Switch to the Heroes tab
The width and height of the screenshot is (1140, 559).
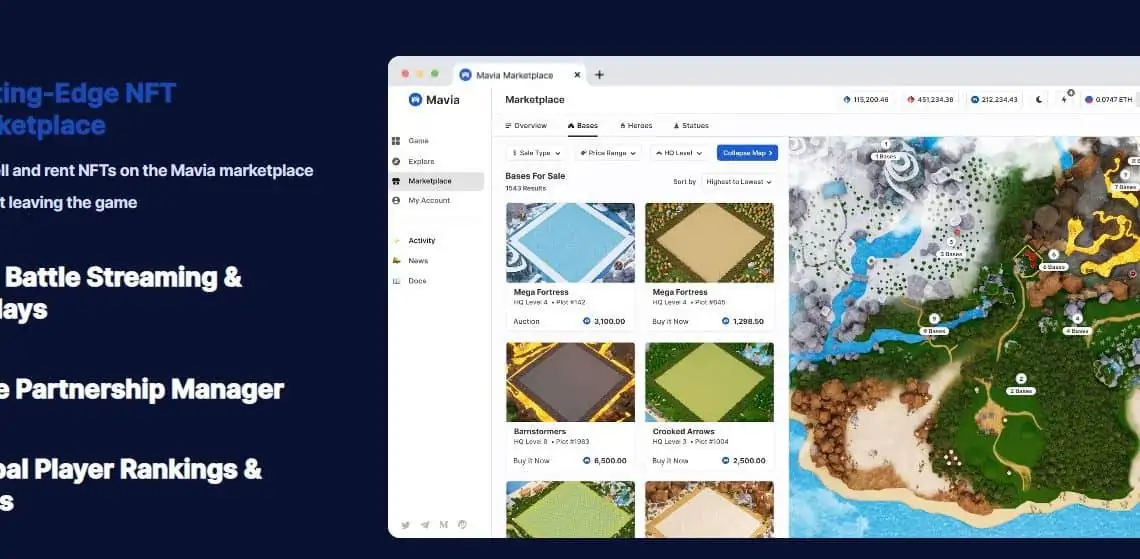click(x=636, y=126)
